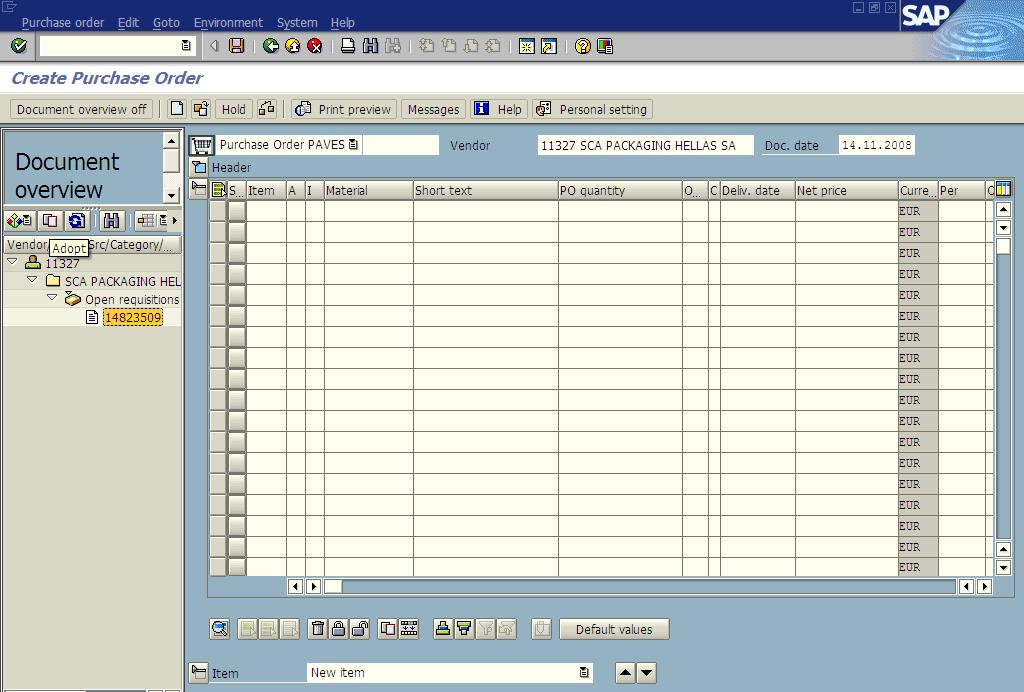This screenshot has height=692, width=1024.
Task: Collapse the 11327 vendor tree node
Action: (x=12, y=261)
